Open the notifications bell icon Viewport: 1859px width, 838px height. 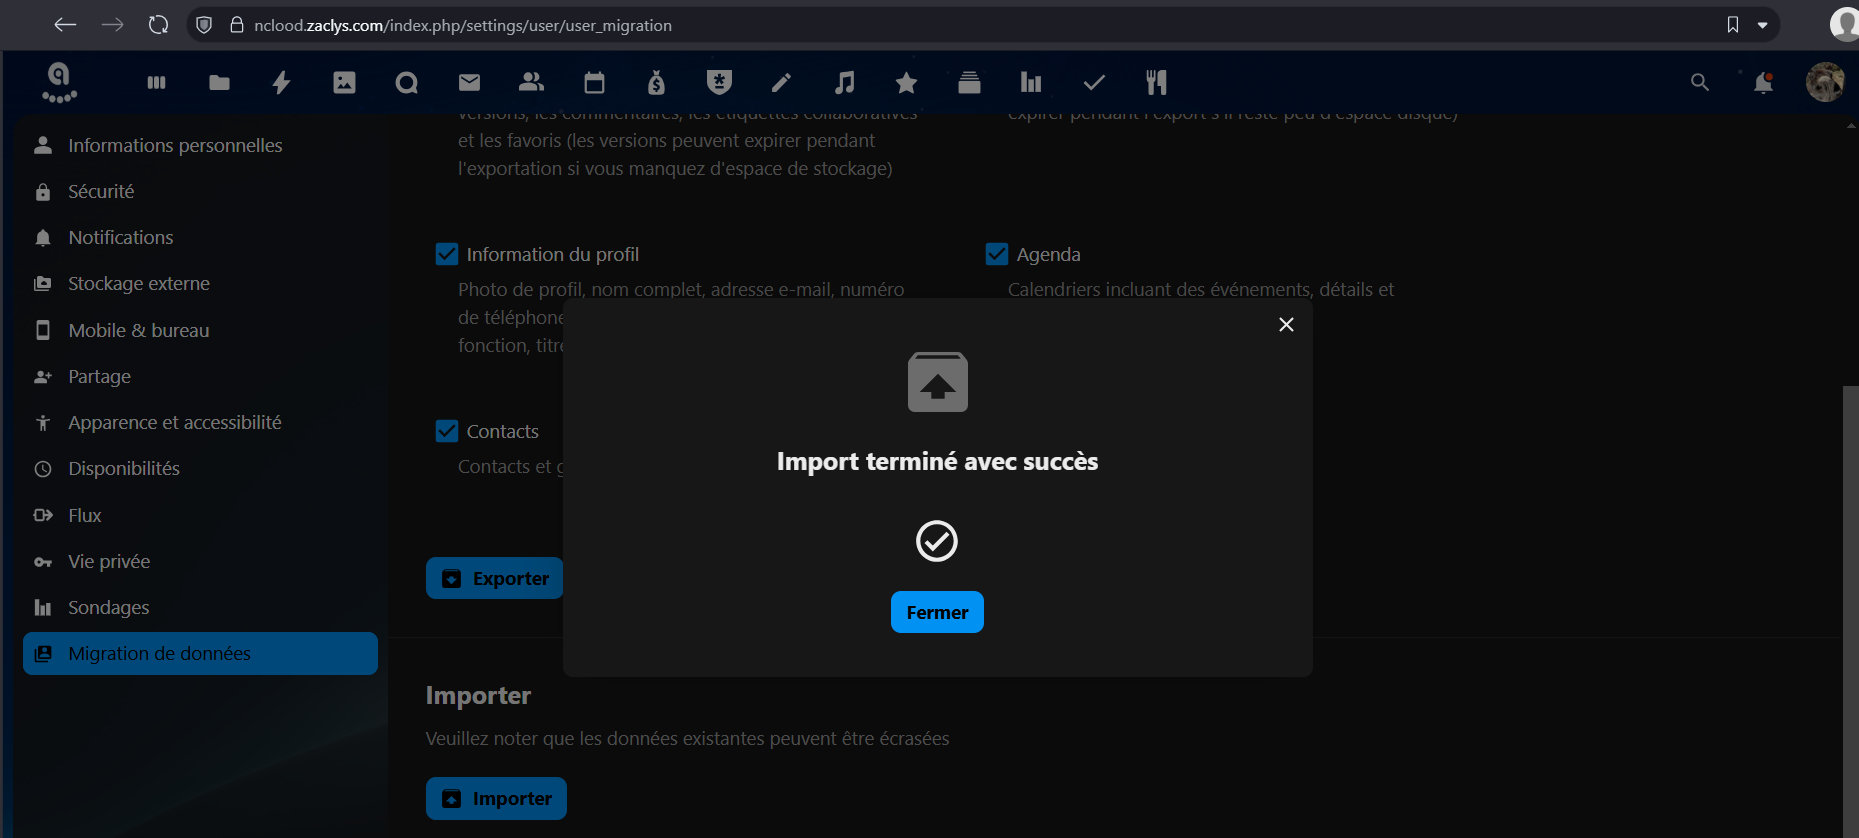(1763, 83)
